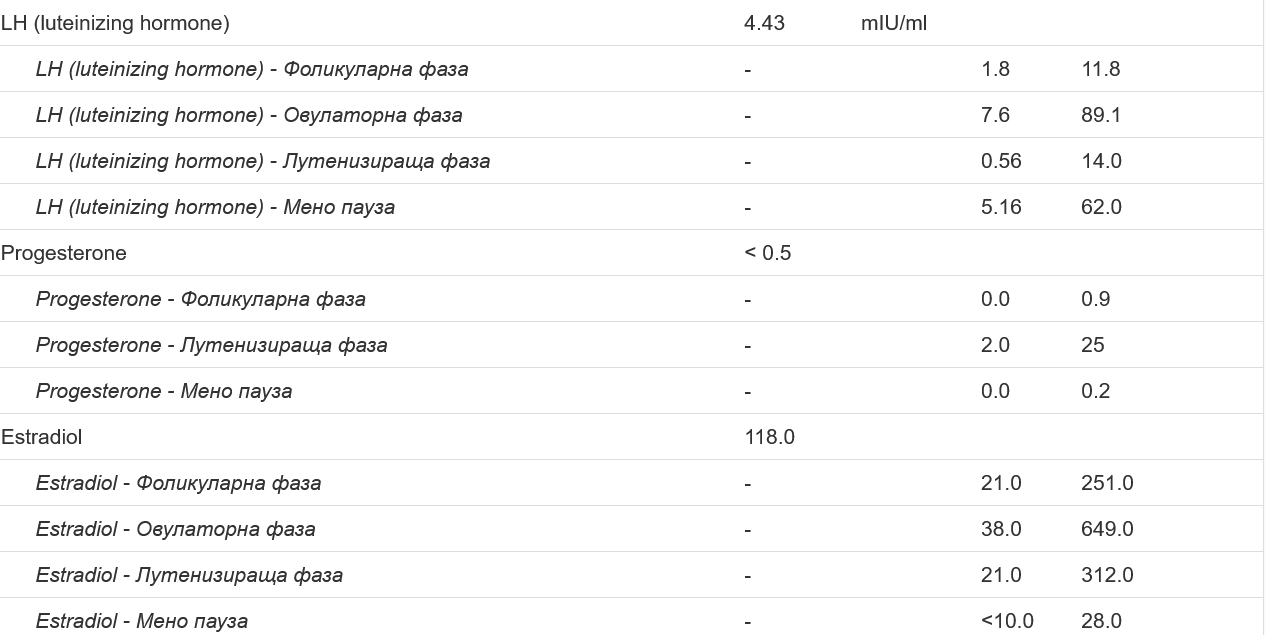Select the LH result value 4.43
The width and height of the screenshot is (1266, 635).
(x=764, y=23)
